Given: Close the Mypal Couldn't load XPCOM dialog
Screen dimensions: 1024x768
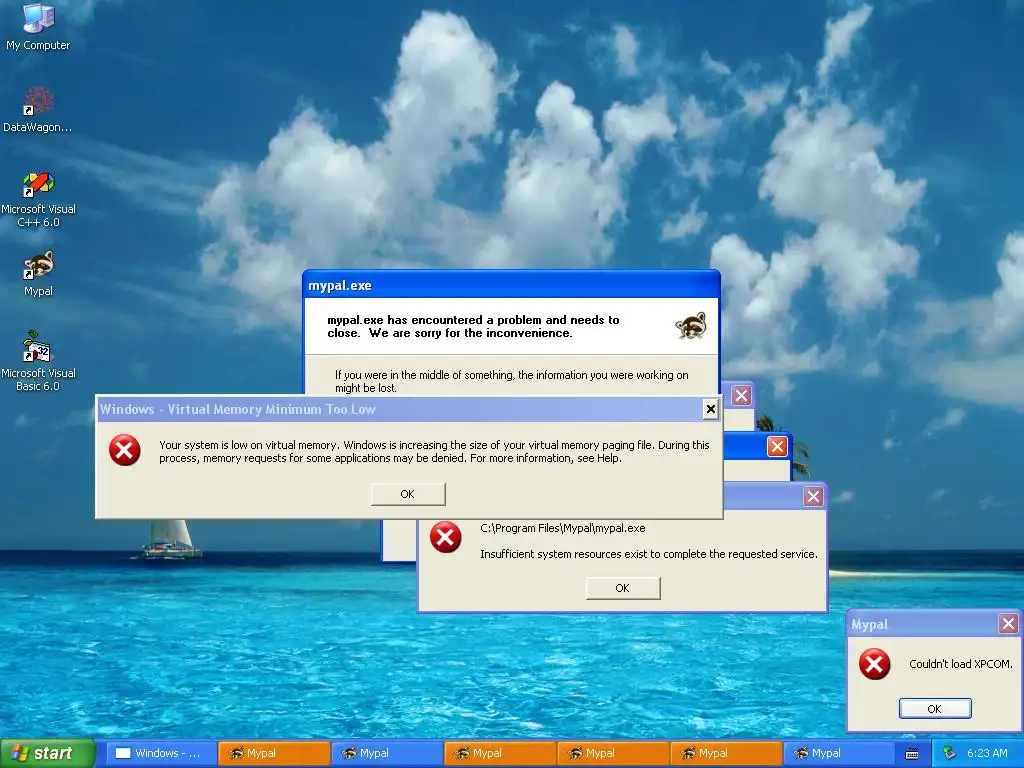Looking at the screenshot, I should pos(1008,624).
